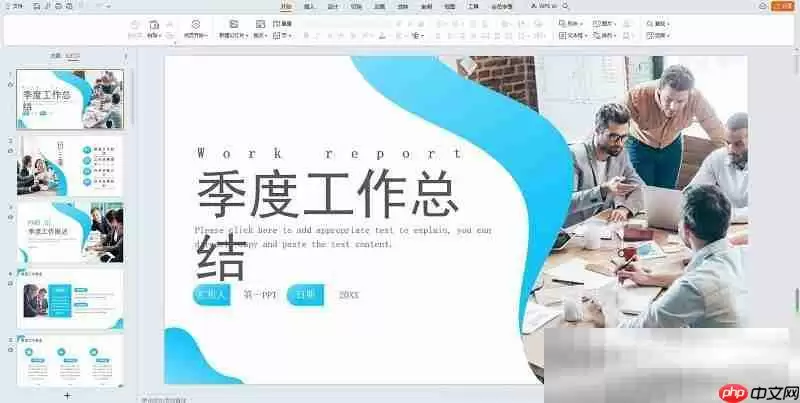This screenshot has width=800, height=403.
Task: Click the paste clipboard icon in the ribbon
Action: click(x=154, y=24)
